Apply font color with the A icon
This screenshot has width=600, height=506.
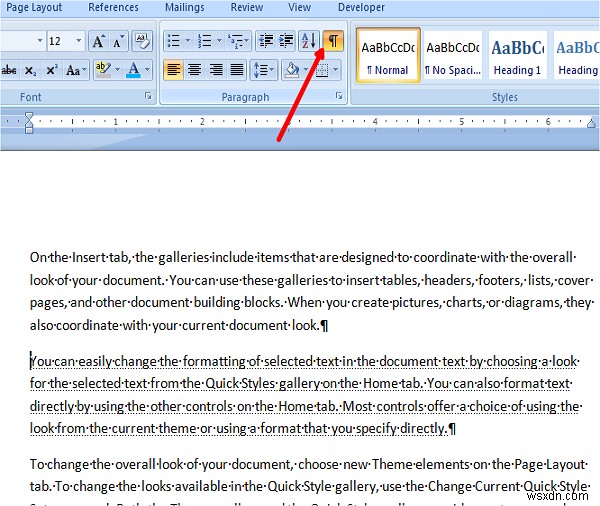[x=133, y=70]
